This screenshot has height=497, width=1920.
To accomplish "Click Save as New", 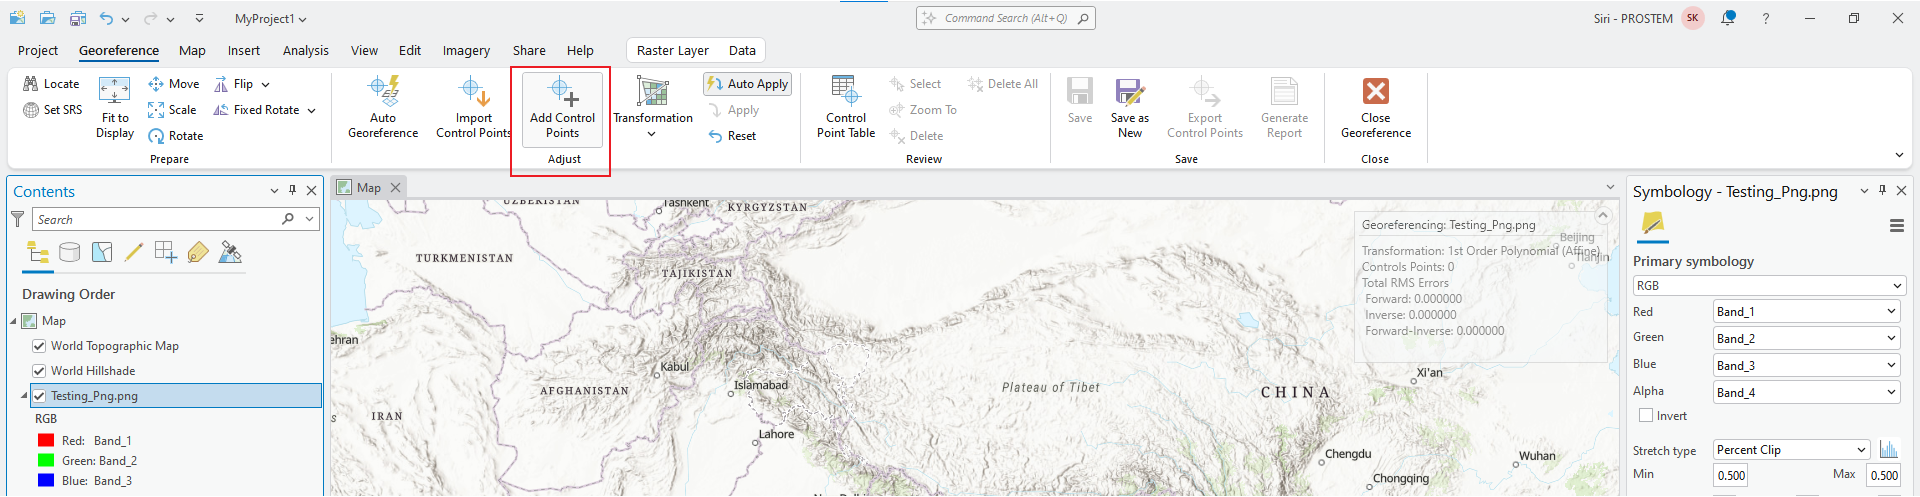I will [1130, 108].
